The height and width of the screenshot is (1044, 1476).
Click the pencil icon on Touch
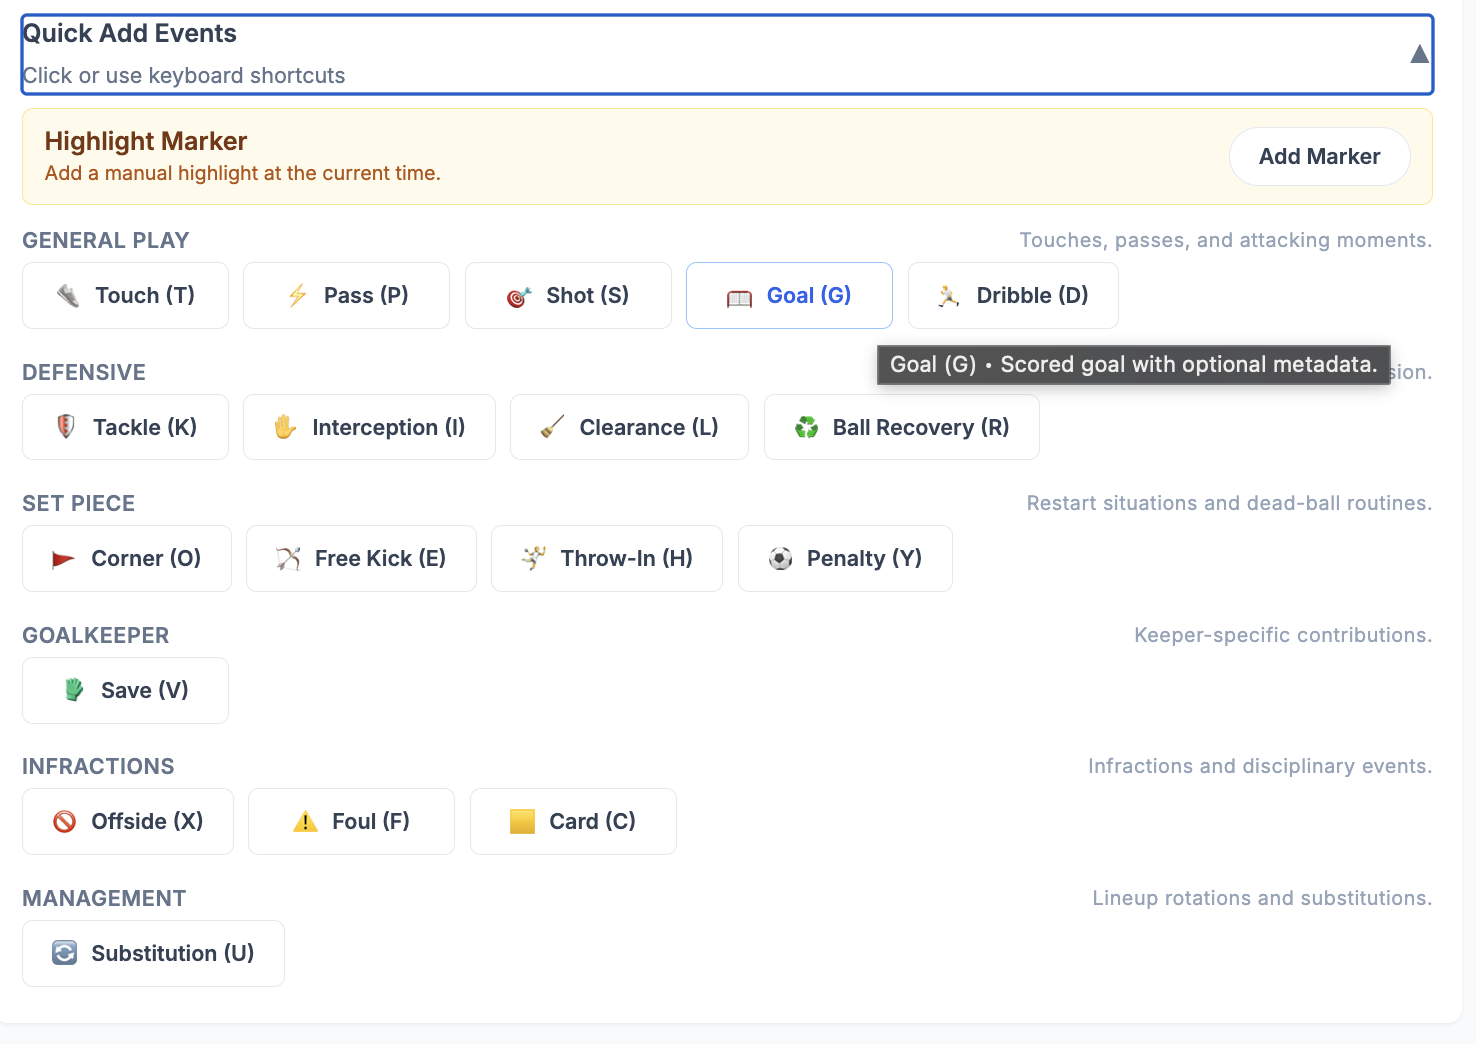tap(68, 296)
